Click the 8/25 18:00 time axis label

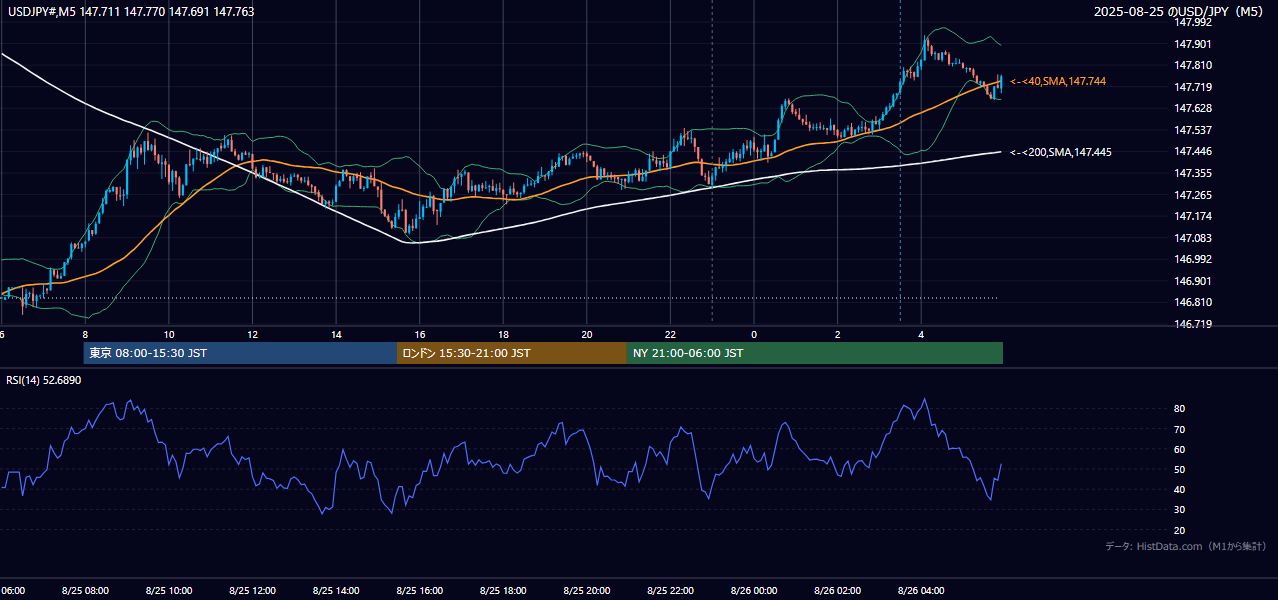[x=503, y=591]
